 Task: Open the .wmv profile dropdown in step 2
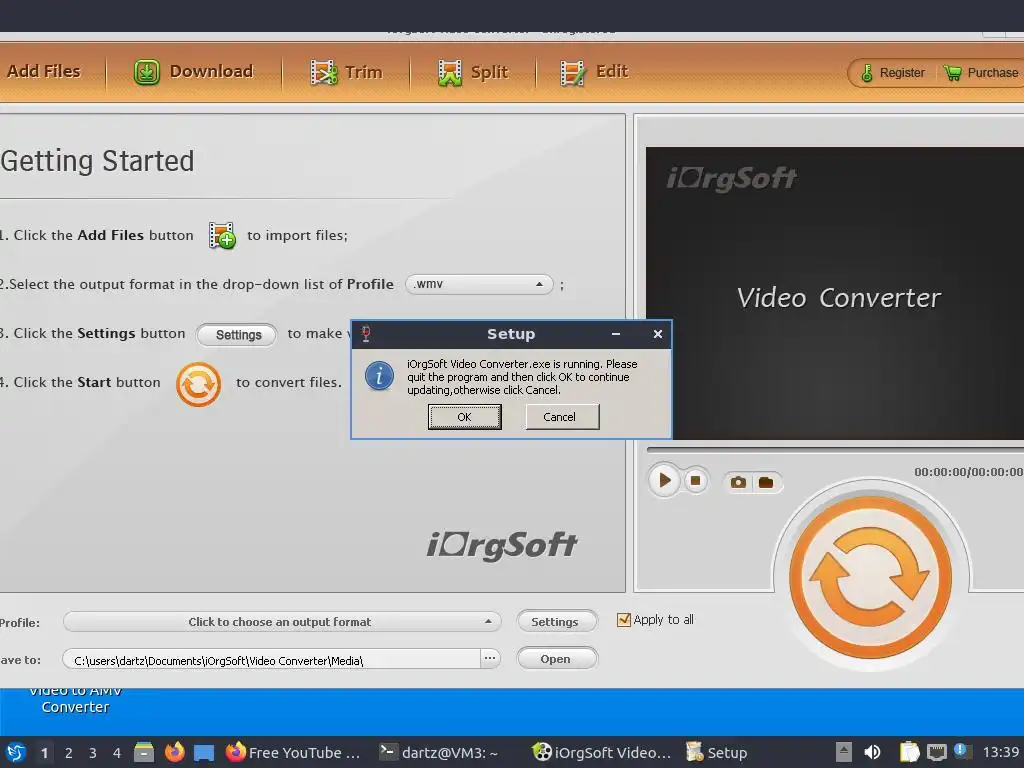pyautogui.click(x=479, y=284)
